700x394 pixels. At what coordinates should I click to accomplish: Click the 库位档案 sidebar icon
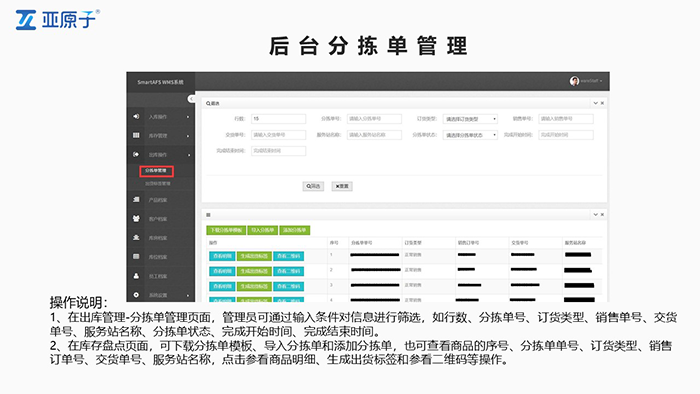[x=136, y=257]
